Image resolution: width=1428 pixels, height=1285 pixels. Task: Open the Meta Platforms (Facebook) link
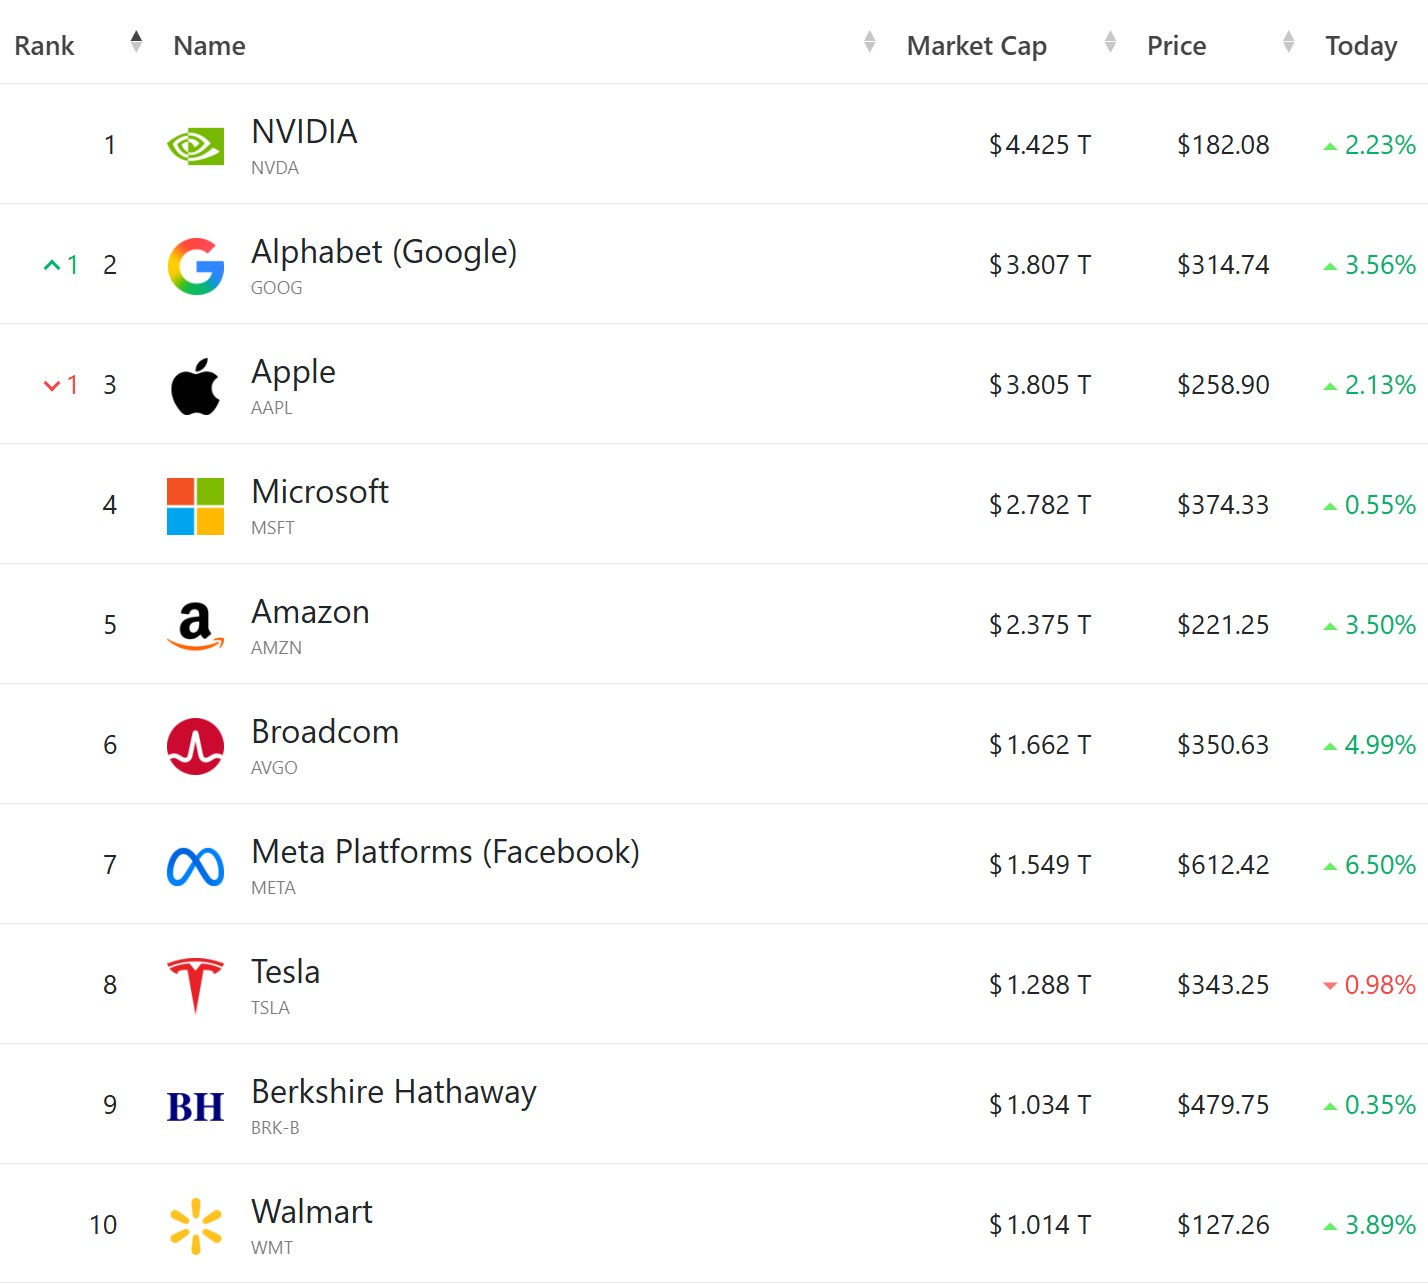click(x=445, y=852)
